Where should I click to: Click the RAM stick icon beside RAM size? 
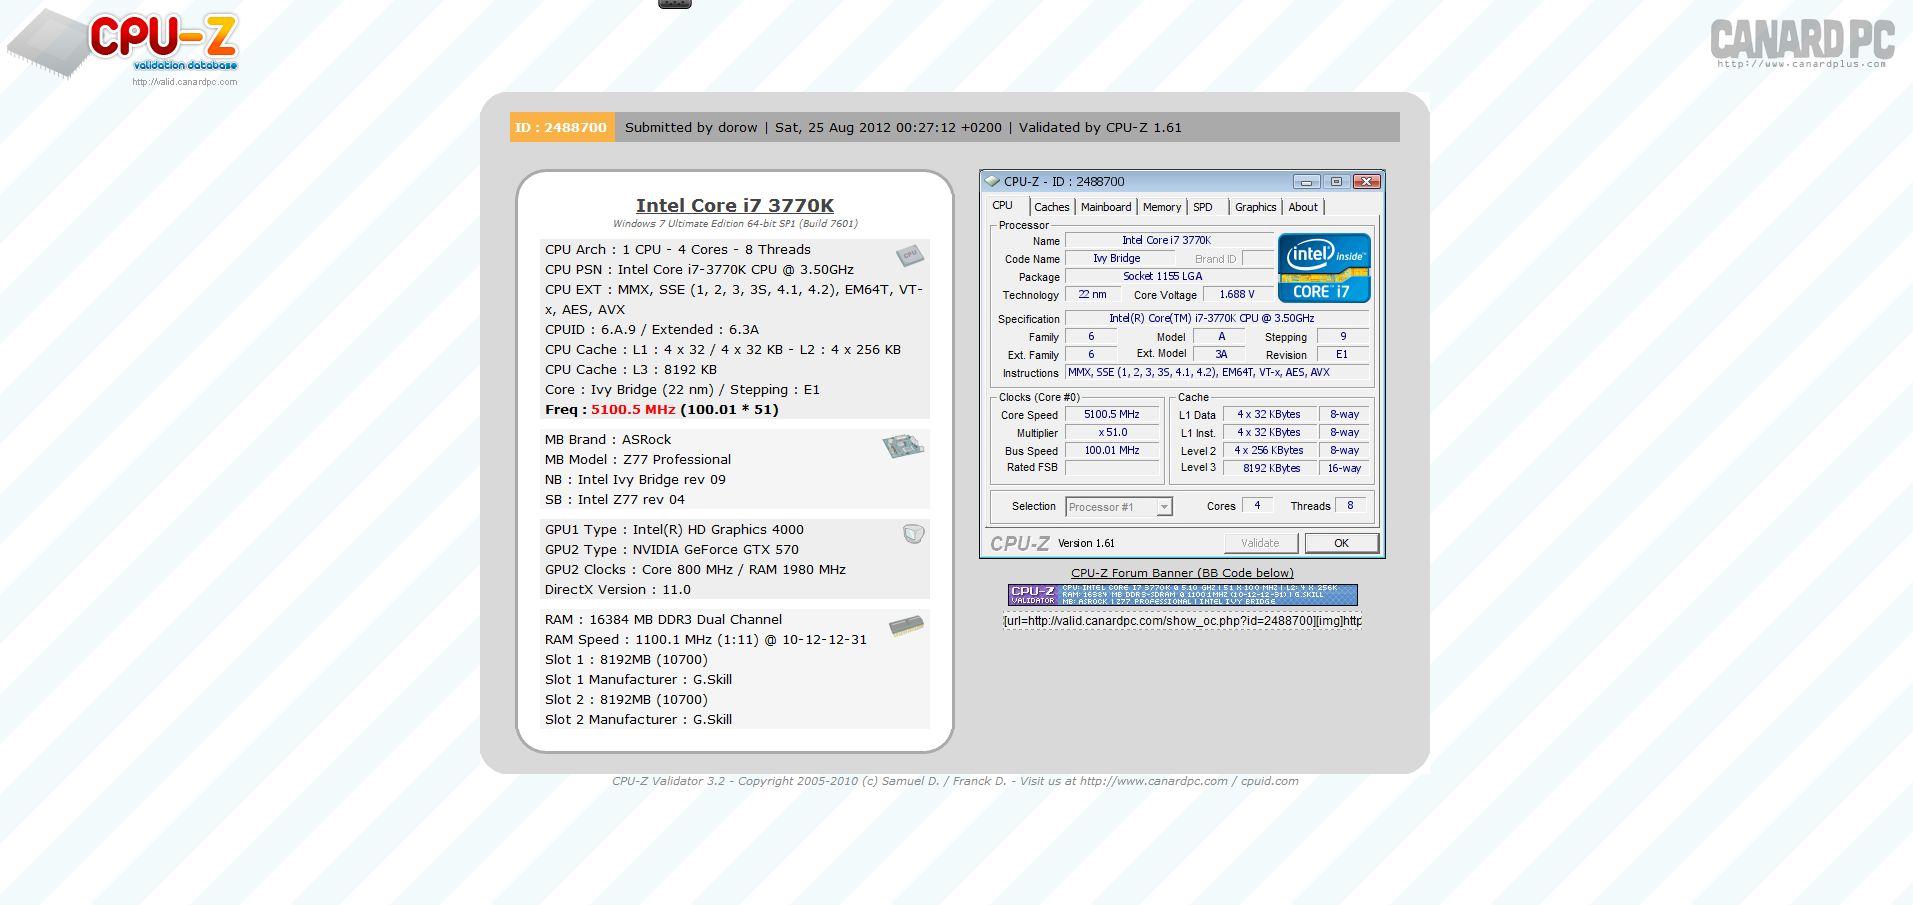(906, 627)
